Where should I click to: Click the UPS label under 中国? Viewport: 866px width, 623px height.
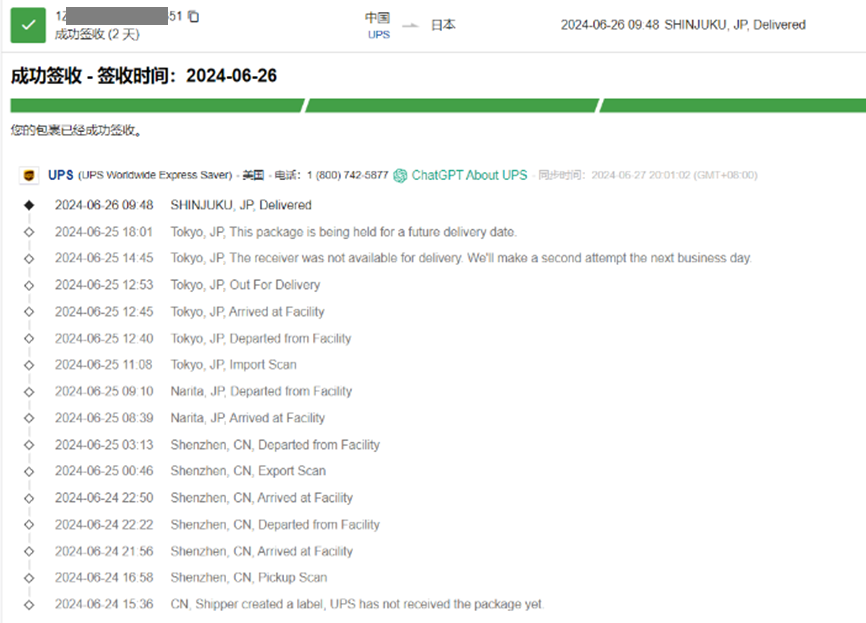[379, 35]
